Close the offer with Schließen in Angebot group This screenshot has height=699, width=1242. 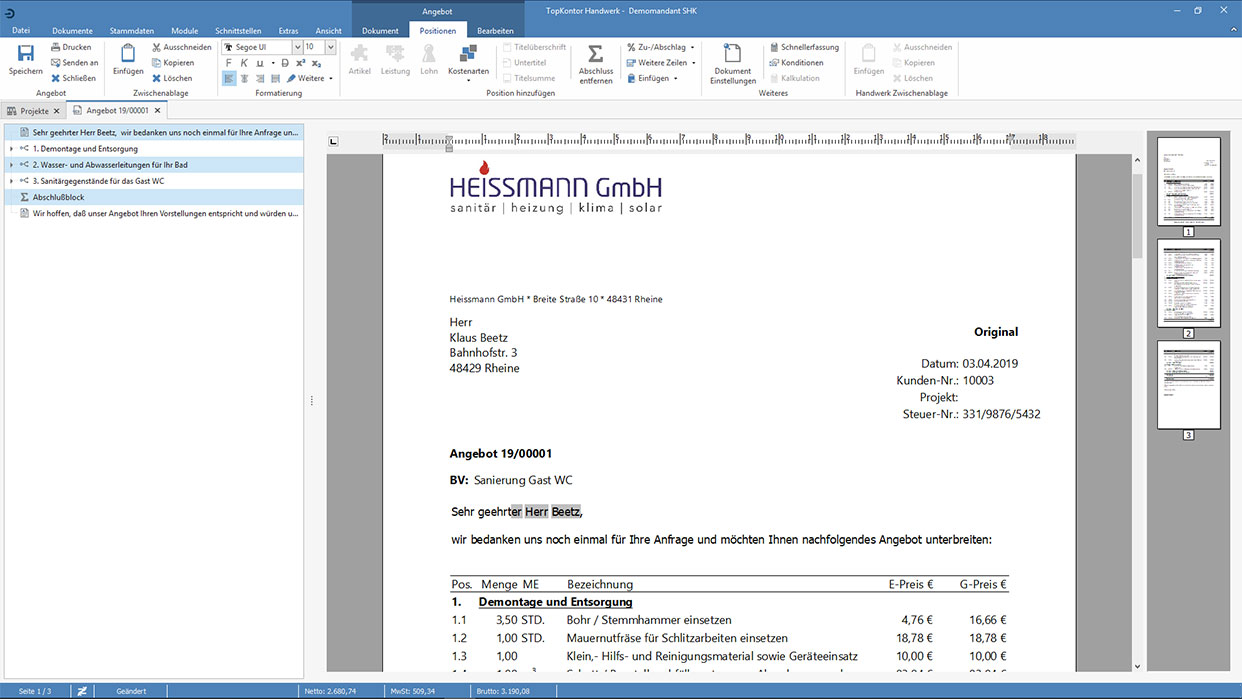click(73, 78)
